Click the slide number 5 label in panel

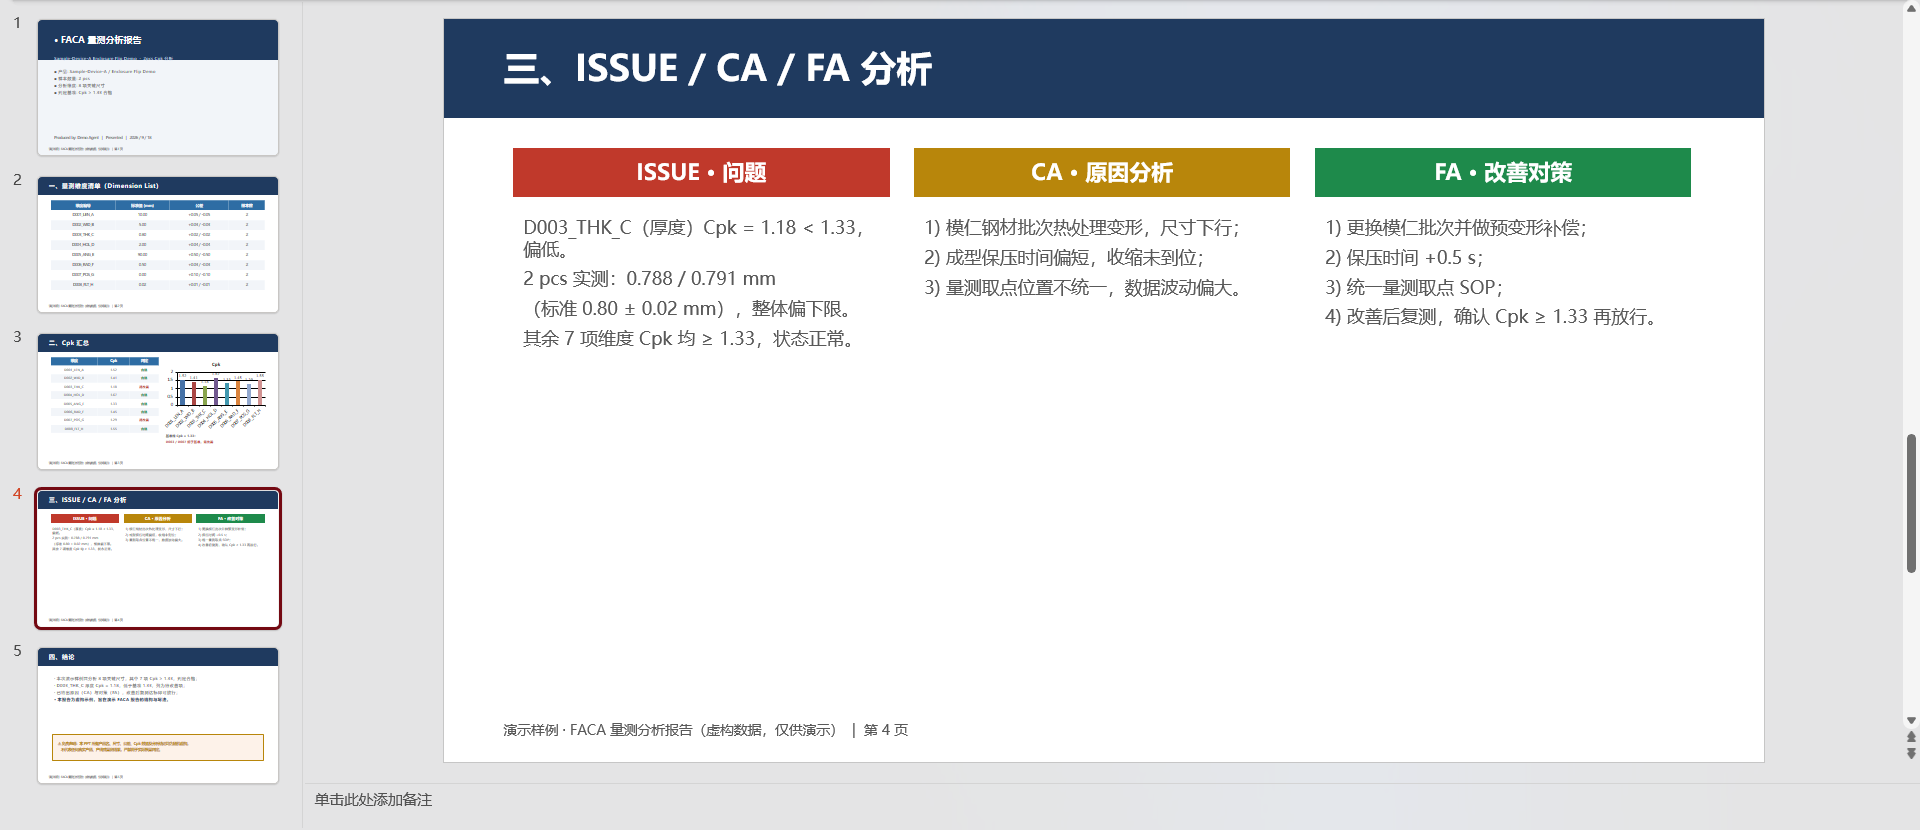(x=17, y=651)
